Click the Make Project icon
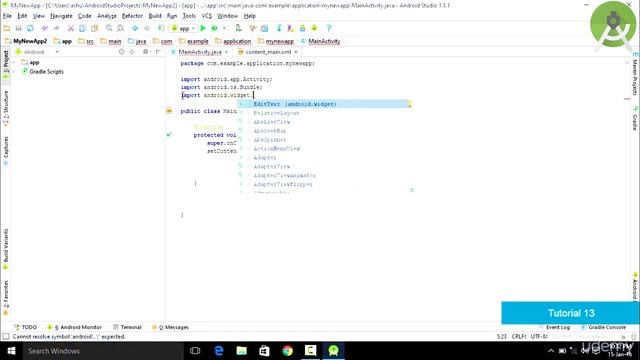The height and width of the screenshot is (360, 640). tap(161, 28)
